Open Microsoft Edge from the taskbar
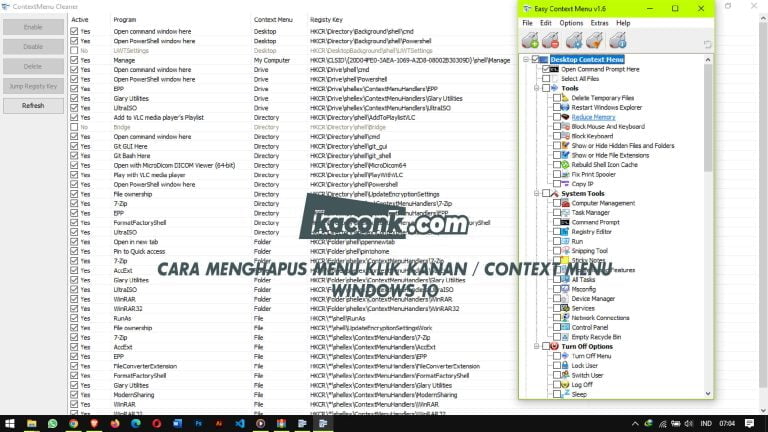The width and height of the screenshot is (768, 432). click(136, 423)
